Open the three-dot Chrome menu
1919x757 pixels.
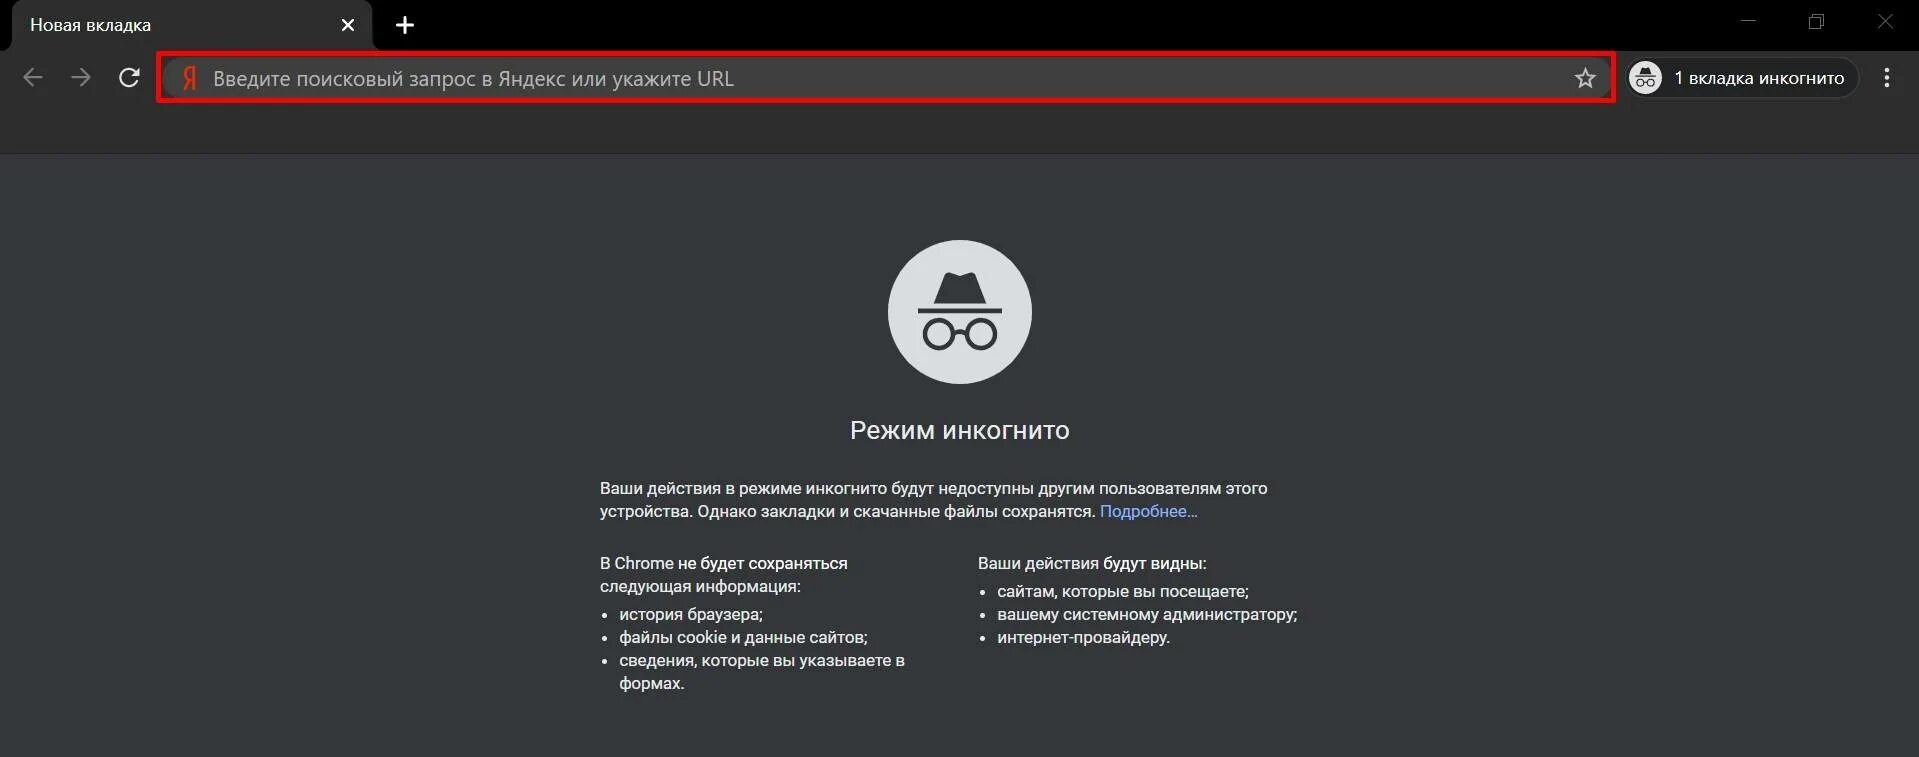point(1887,78)
